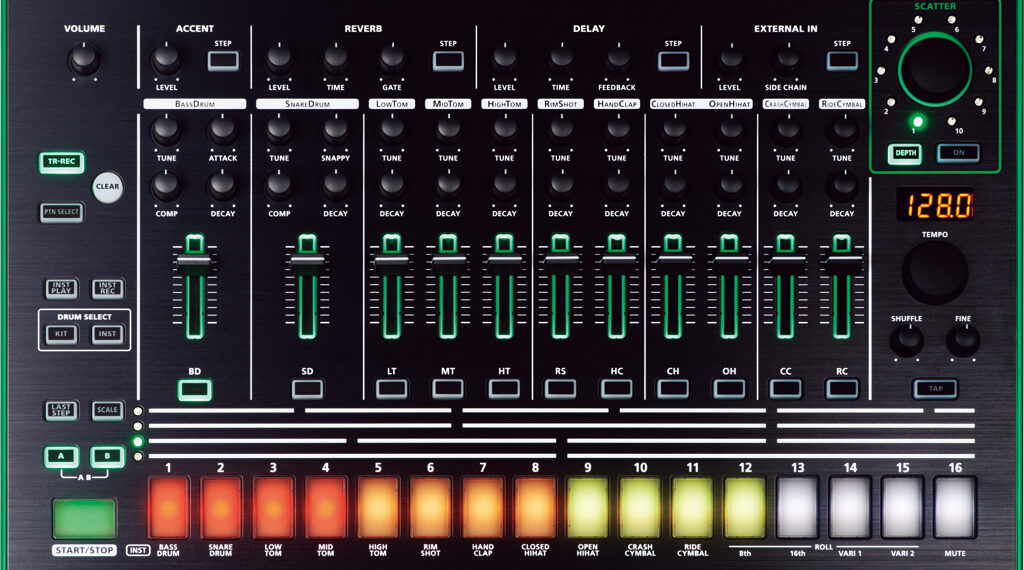1024x570 pixels.
Task: Toggle the External In STEP button
Action: [842, 61]
